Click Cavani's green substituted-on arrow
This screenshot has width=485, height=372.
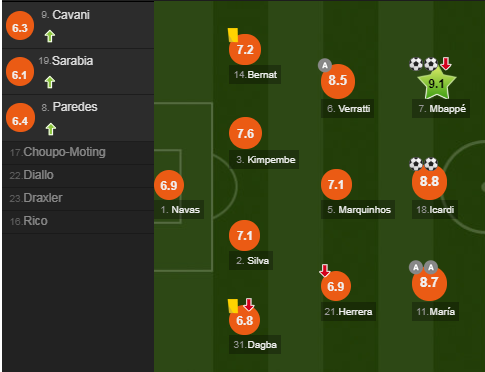[50, 36]
